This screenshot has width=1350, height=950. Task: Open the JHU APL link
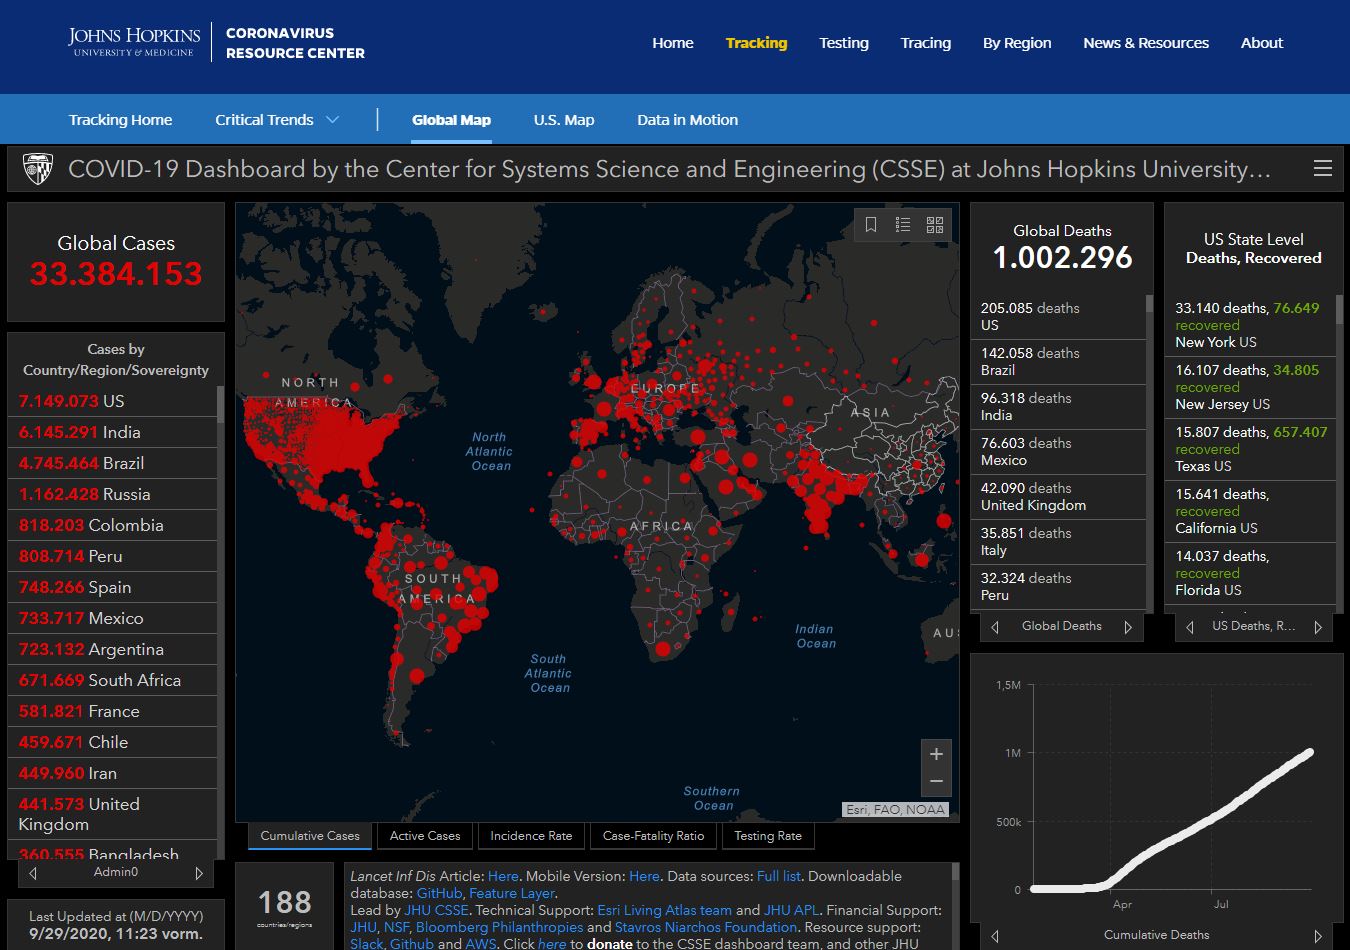[791, 910]
